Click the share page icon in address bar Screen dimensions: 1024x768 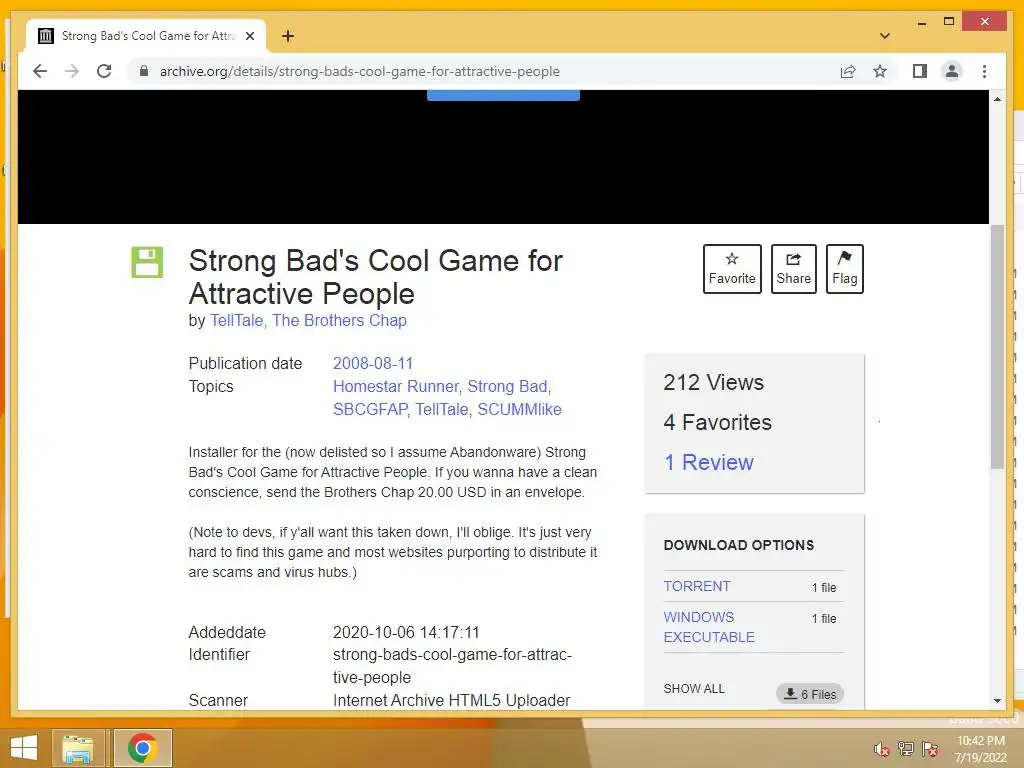[848, 71]
